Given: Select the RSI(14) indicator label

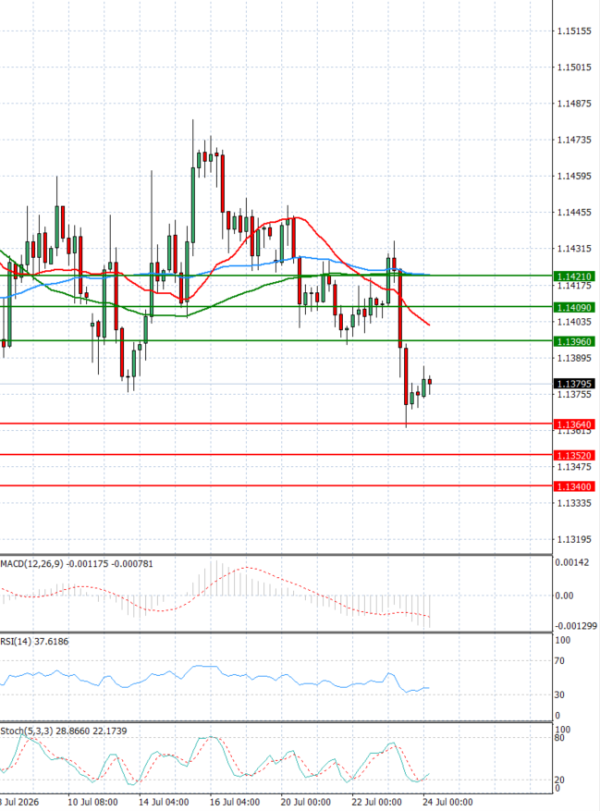Looking at the screenshot, I should pyautogui.click(x=16, y=641).
